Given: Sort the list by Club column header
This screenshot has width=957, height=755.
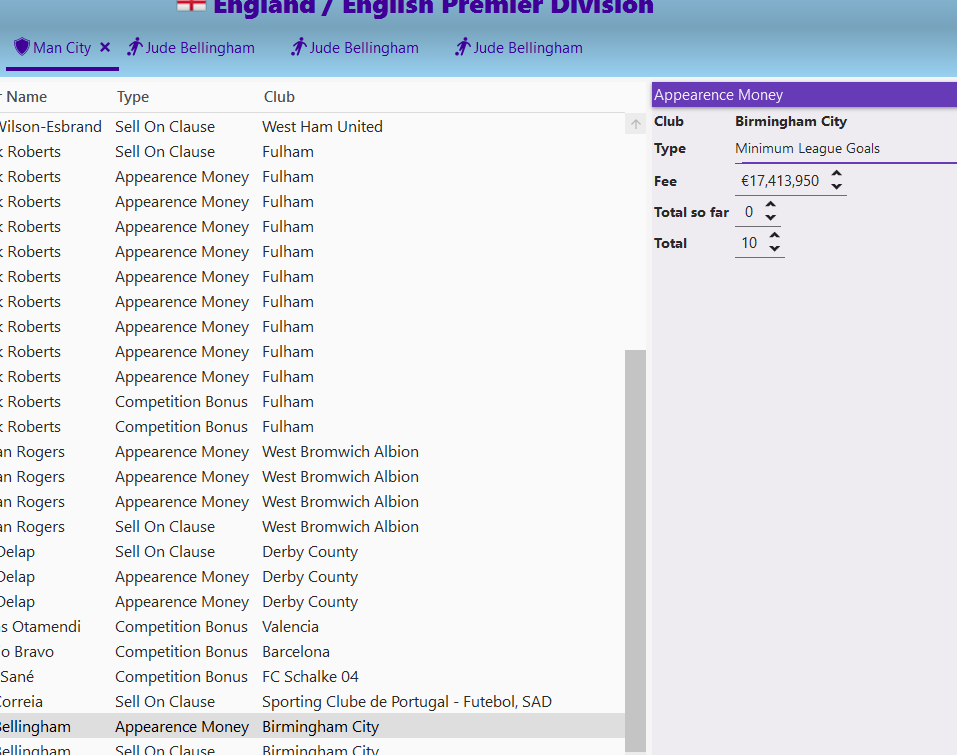Looking at the screenshot, I should tap(279, 97).
